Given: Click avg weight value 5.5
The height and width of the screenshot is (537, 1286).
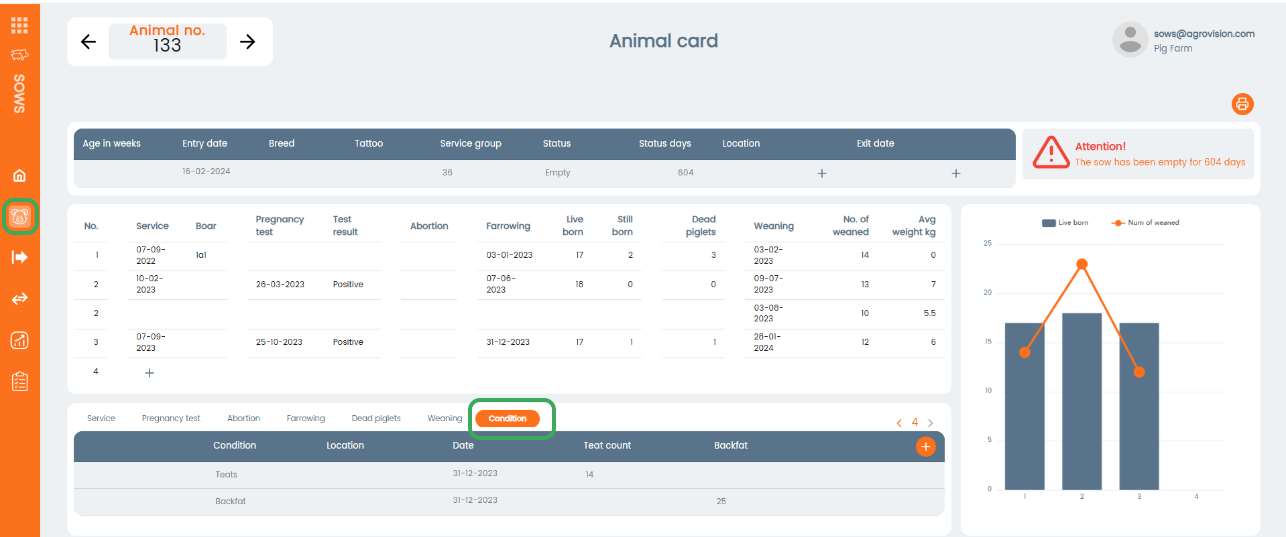Looking at the screenshot, I should click(929, 313).
